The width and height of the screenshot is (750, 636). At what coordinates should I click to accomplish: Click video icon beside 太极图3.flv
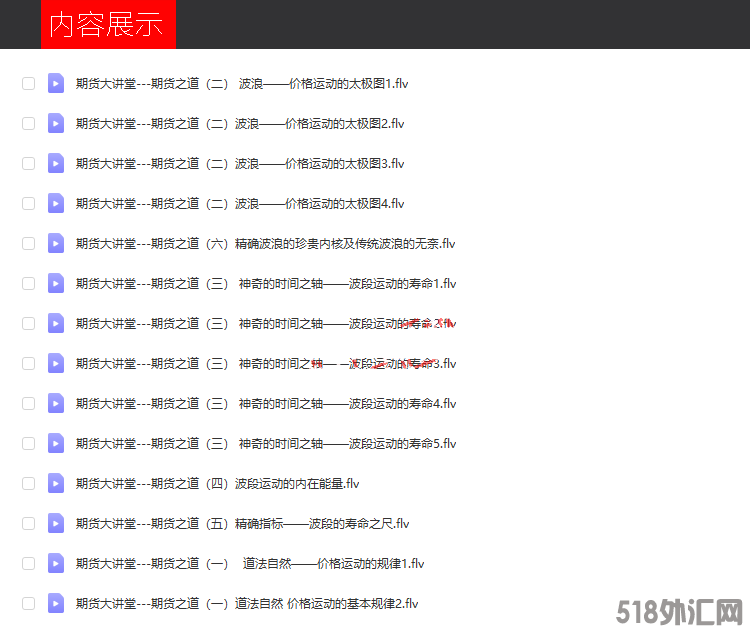point(56,164)
